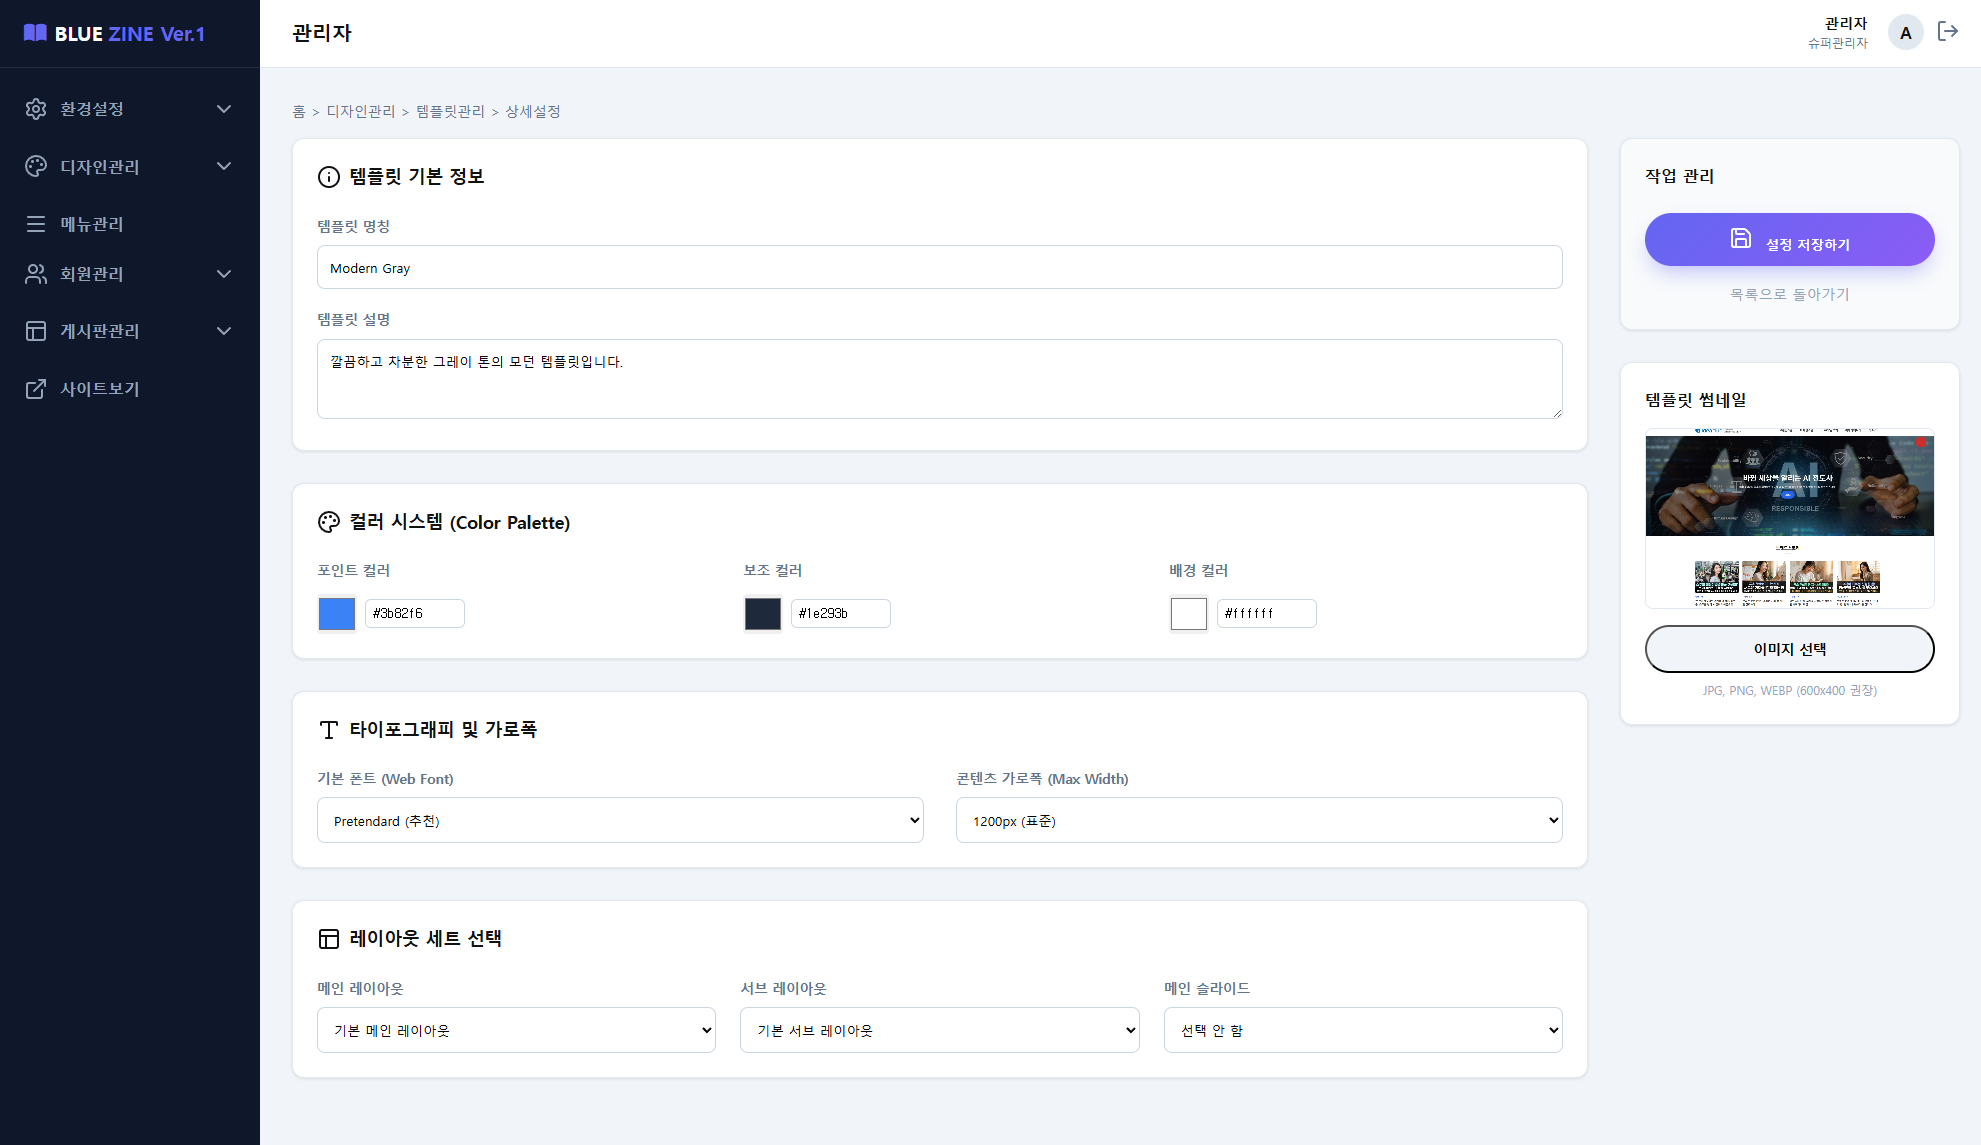Focus the #ffffff hex code field
1981x1145 pixels.
(1267, 613)
